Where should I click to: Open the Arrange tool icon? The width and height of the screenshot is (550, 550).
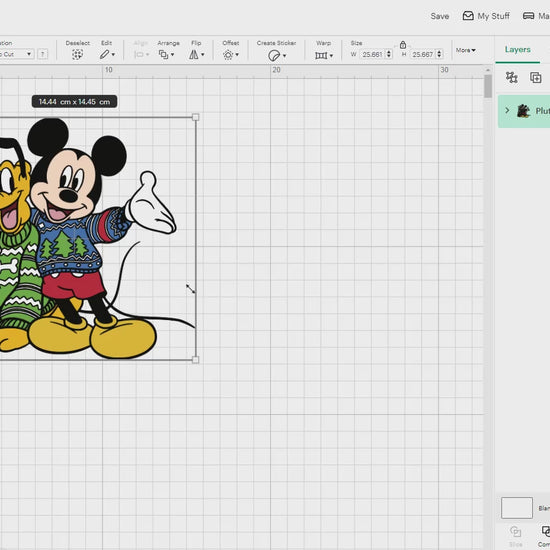[166, 54]
